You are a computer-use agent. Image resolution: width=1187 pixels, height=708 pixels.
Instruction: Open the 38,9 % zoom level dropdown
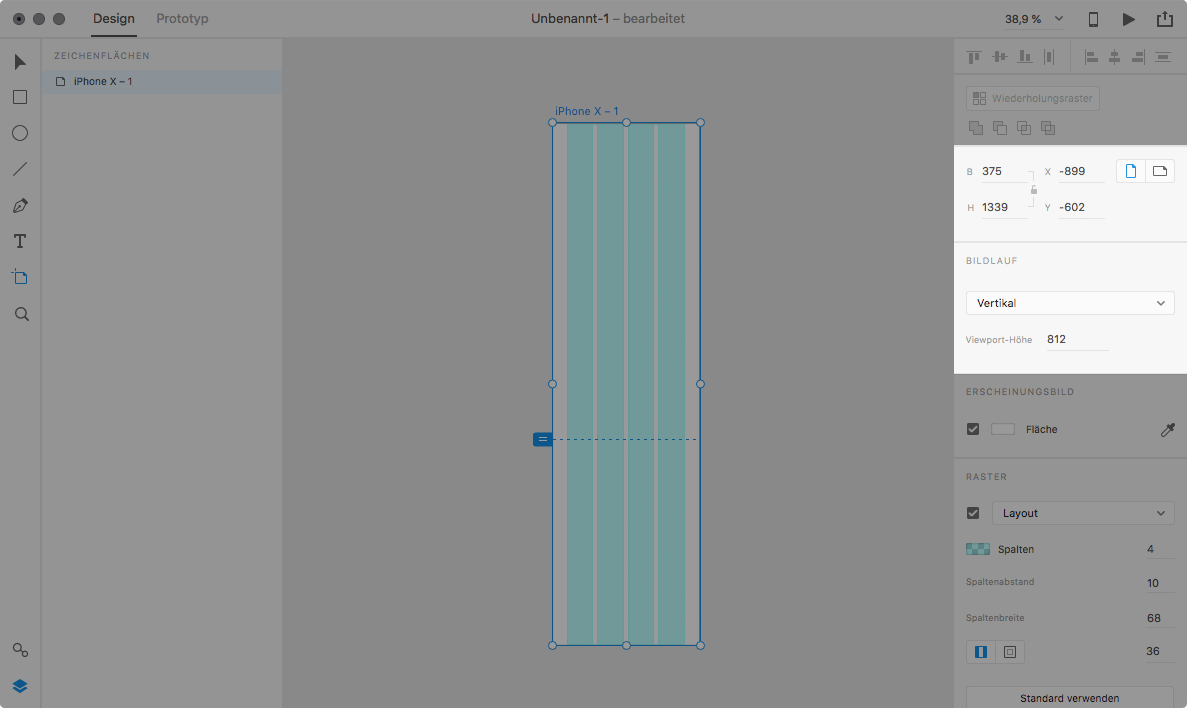1034,18
